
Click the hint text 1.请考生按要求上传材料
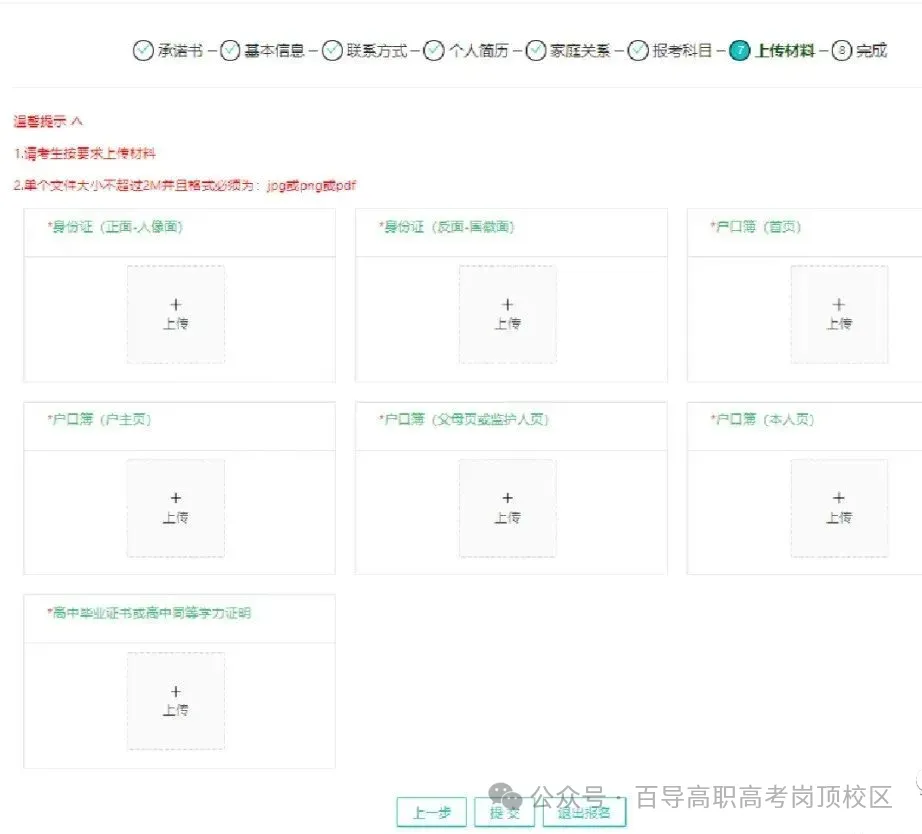pos(85,154)
